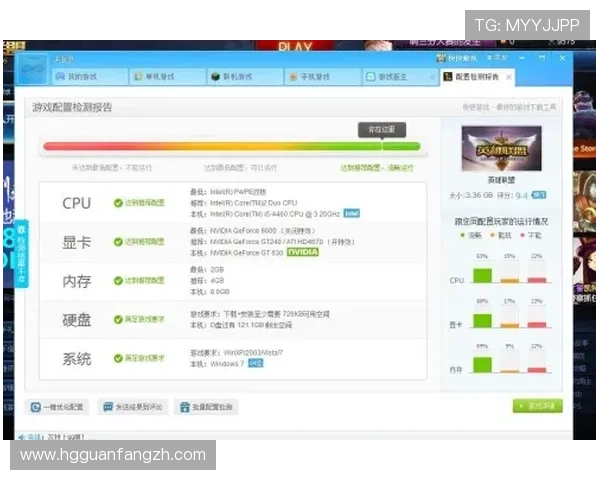Click the green check icon in the CPU row
Viewport: 600px width, 480px height.
(x=118, y=203)
